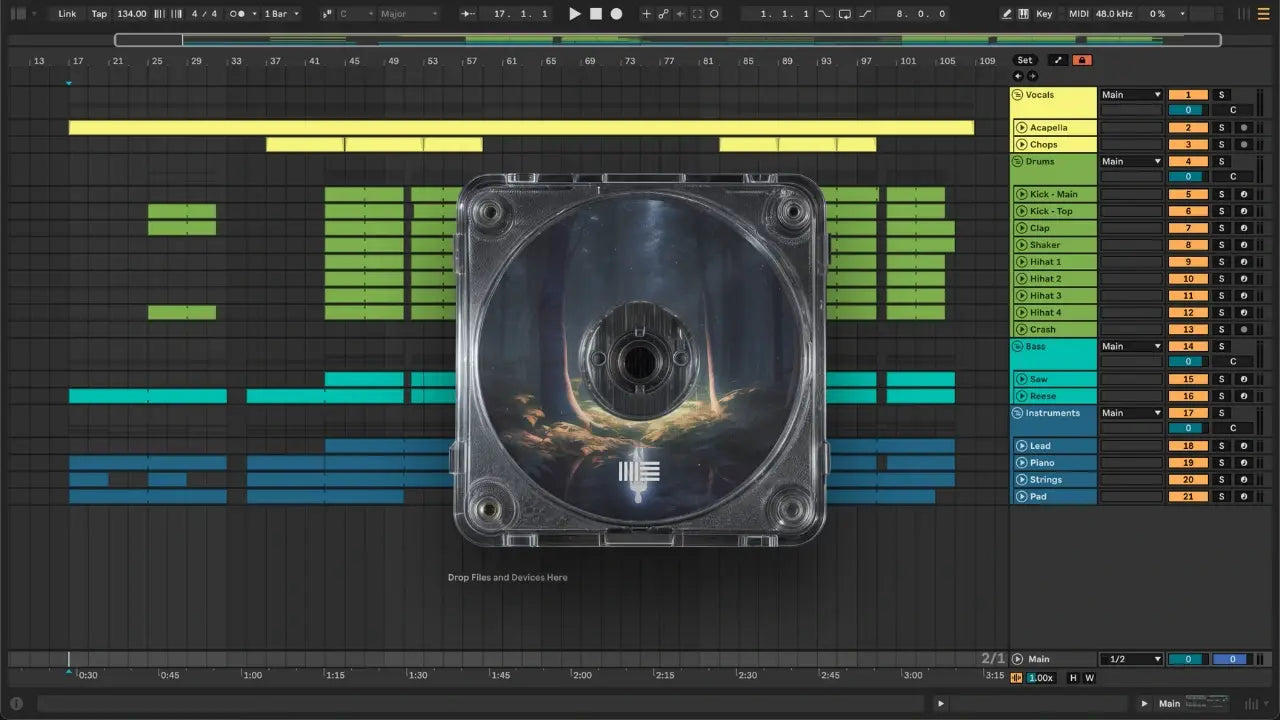Collapse the Drums group track

click(1018, 162)
